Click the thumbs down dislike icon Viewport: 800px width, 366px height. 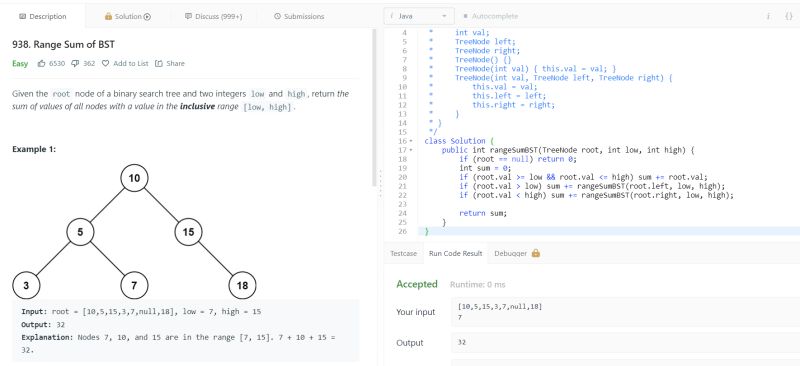coord(75,64)
